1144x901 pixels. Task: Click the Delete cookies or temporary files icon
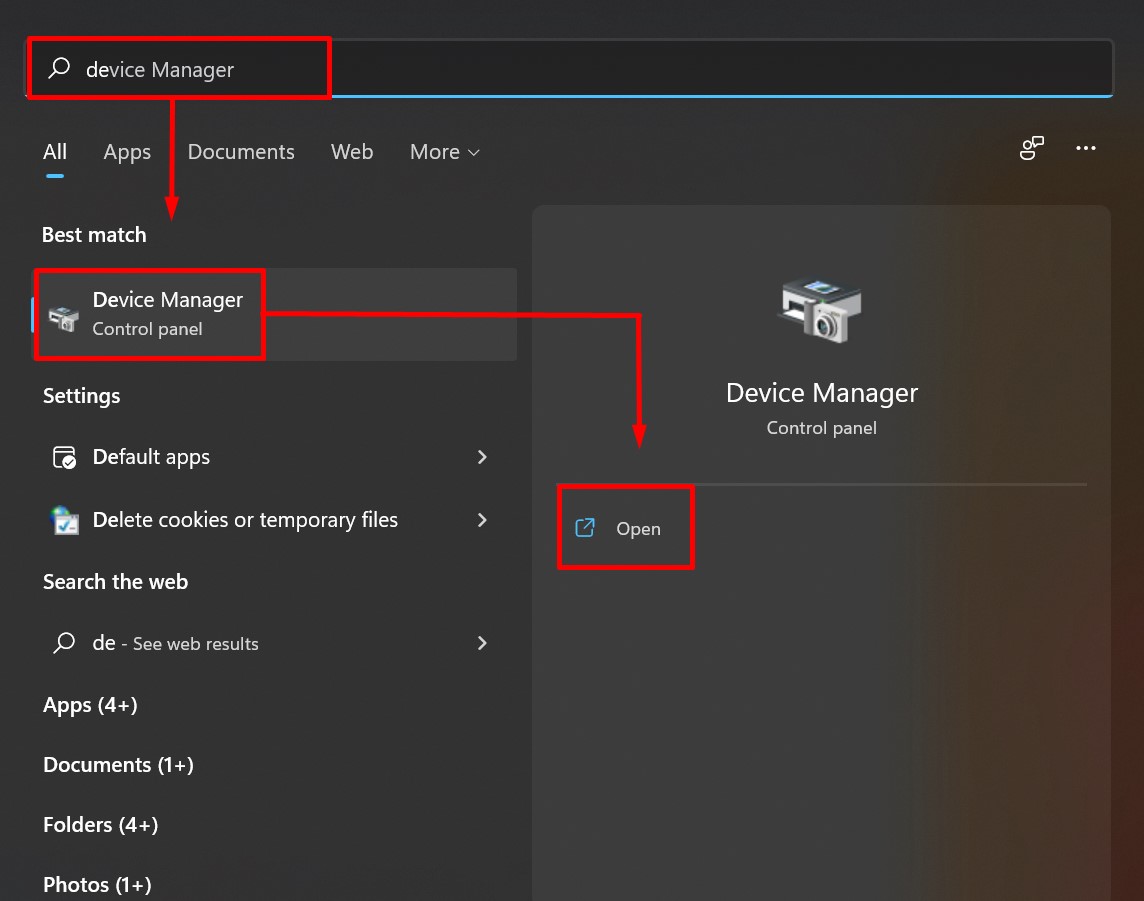[x=64, y=520]
